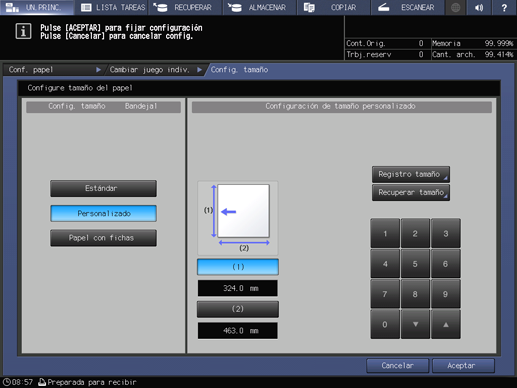This screenshot has height=388, width=517.
Task: Click 'Configure tamaño del papel' heading
Action: 80,88
